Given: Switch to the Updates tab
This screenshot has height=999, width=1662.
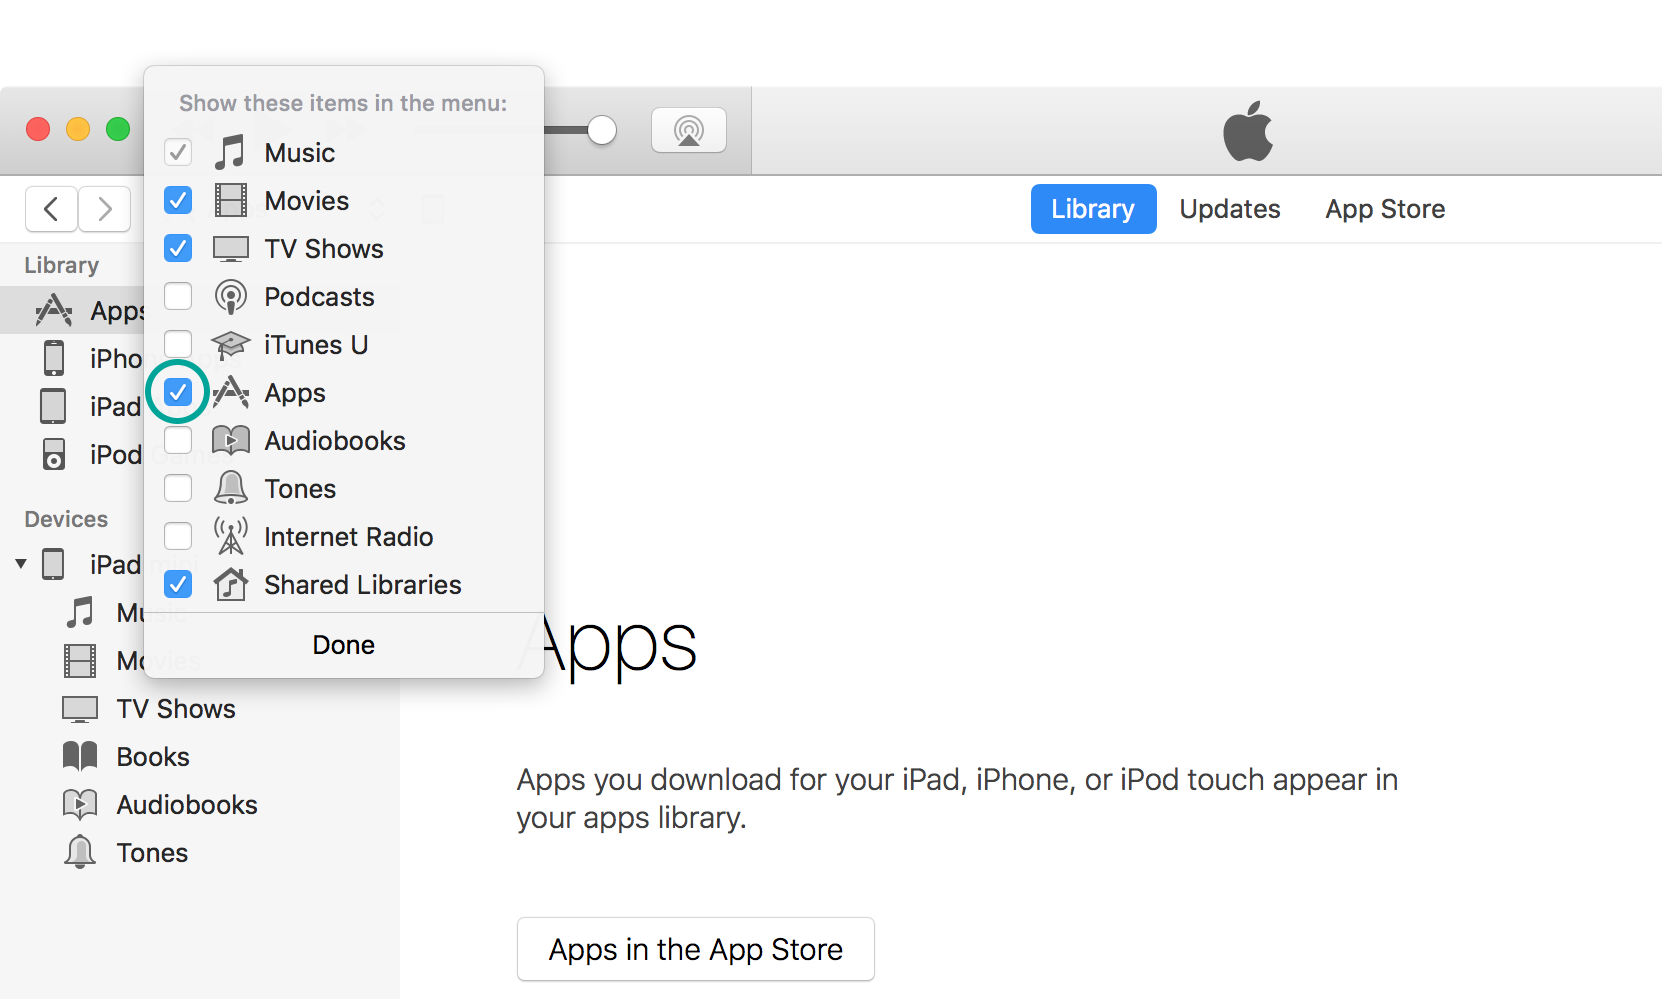Looking at the screenshot, I should point(1229,209).
